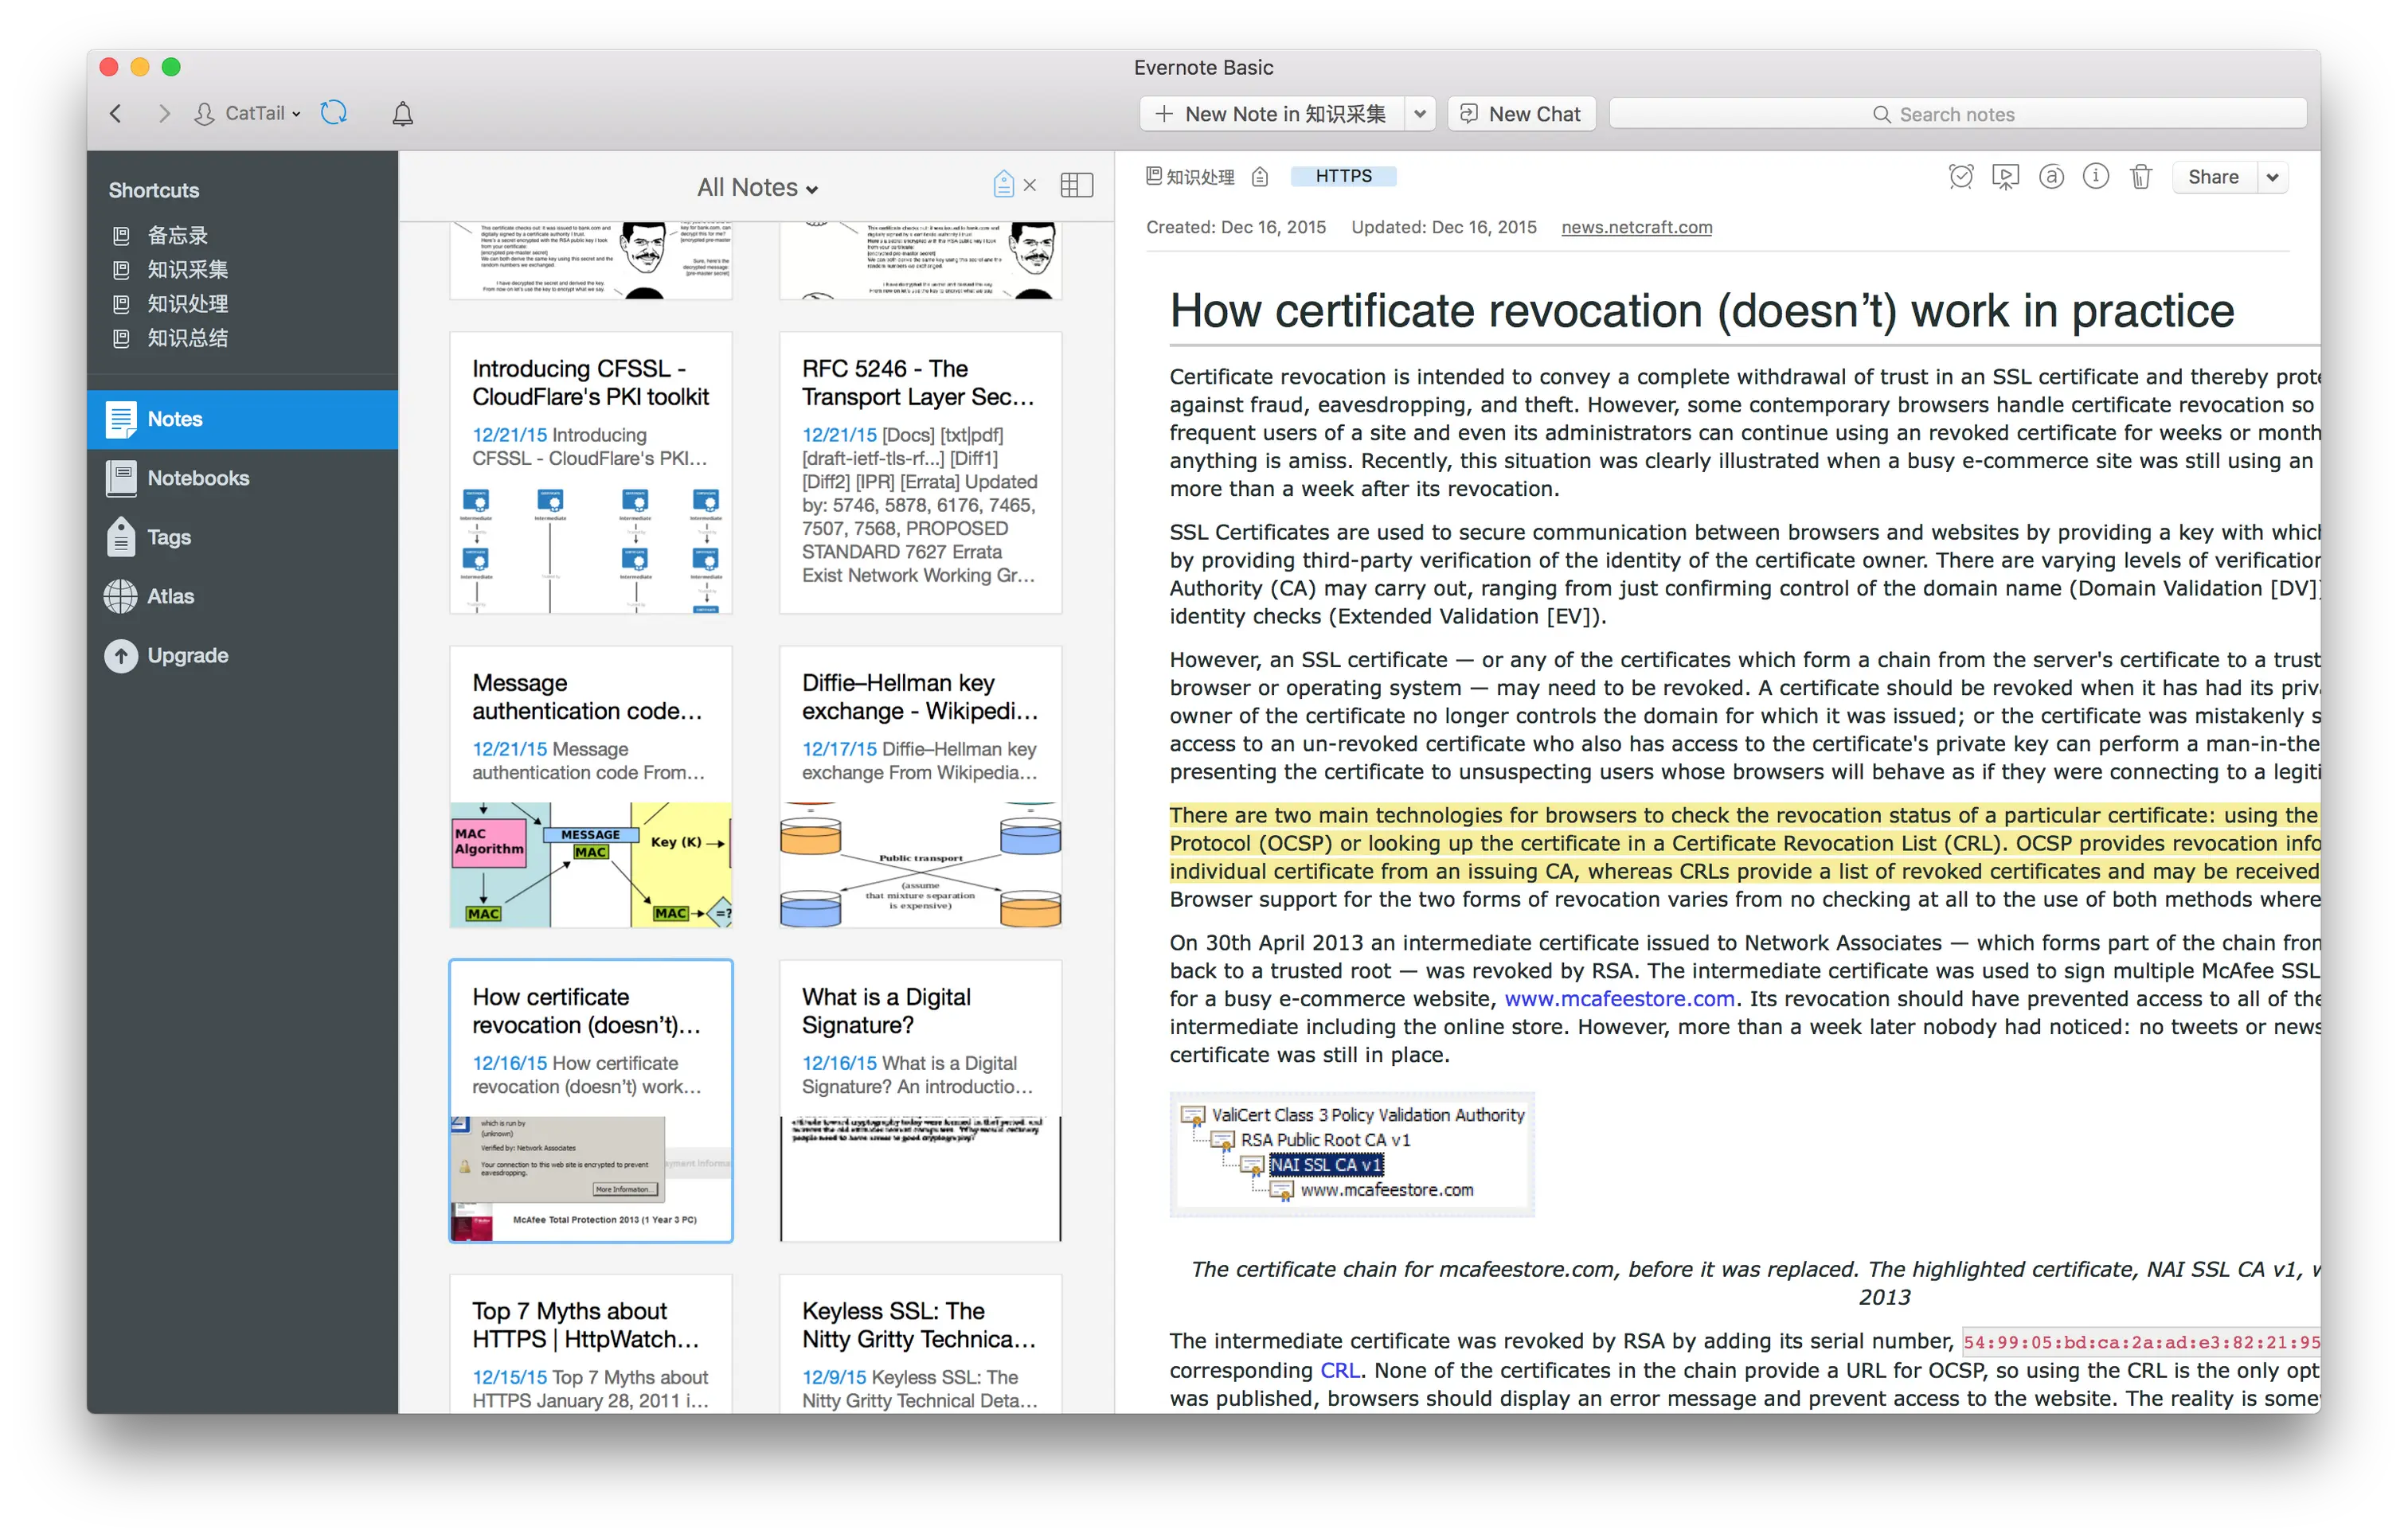Open the note info icon
Image resolution: width=2408 pixels, height=1538 pixels.
coord(2095,177)
